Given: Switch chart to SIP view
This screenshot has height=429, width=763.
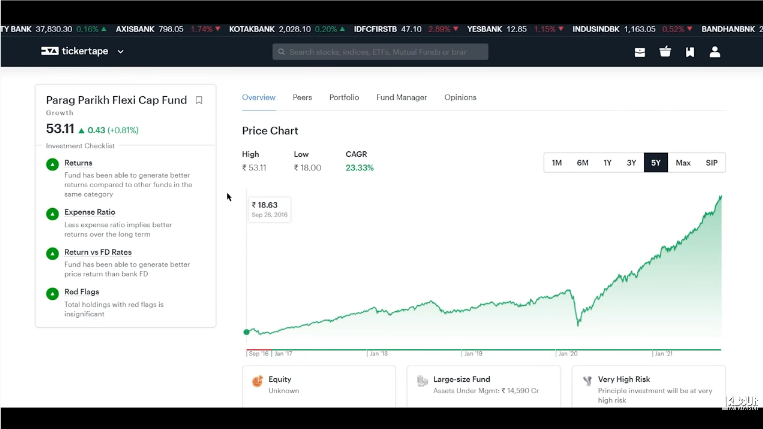Looking at the screenshot, I should [x=711, y=162].
